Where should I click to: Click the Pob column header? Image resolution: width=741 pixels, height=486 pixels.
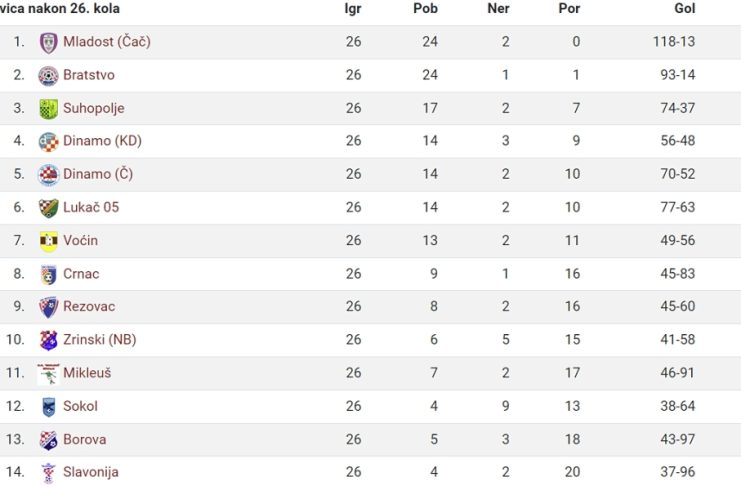(425, 8)
